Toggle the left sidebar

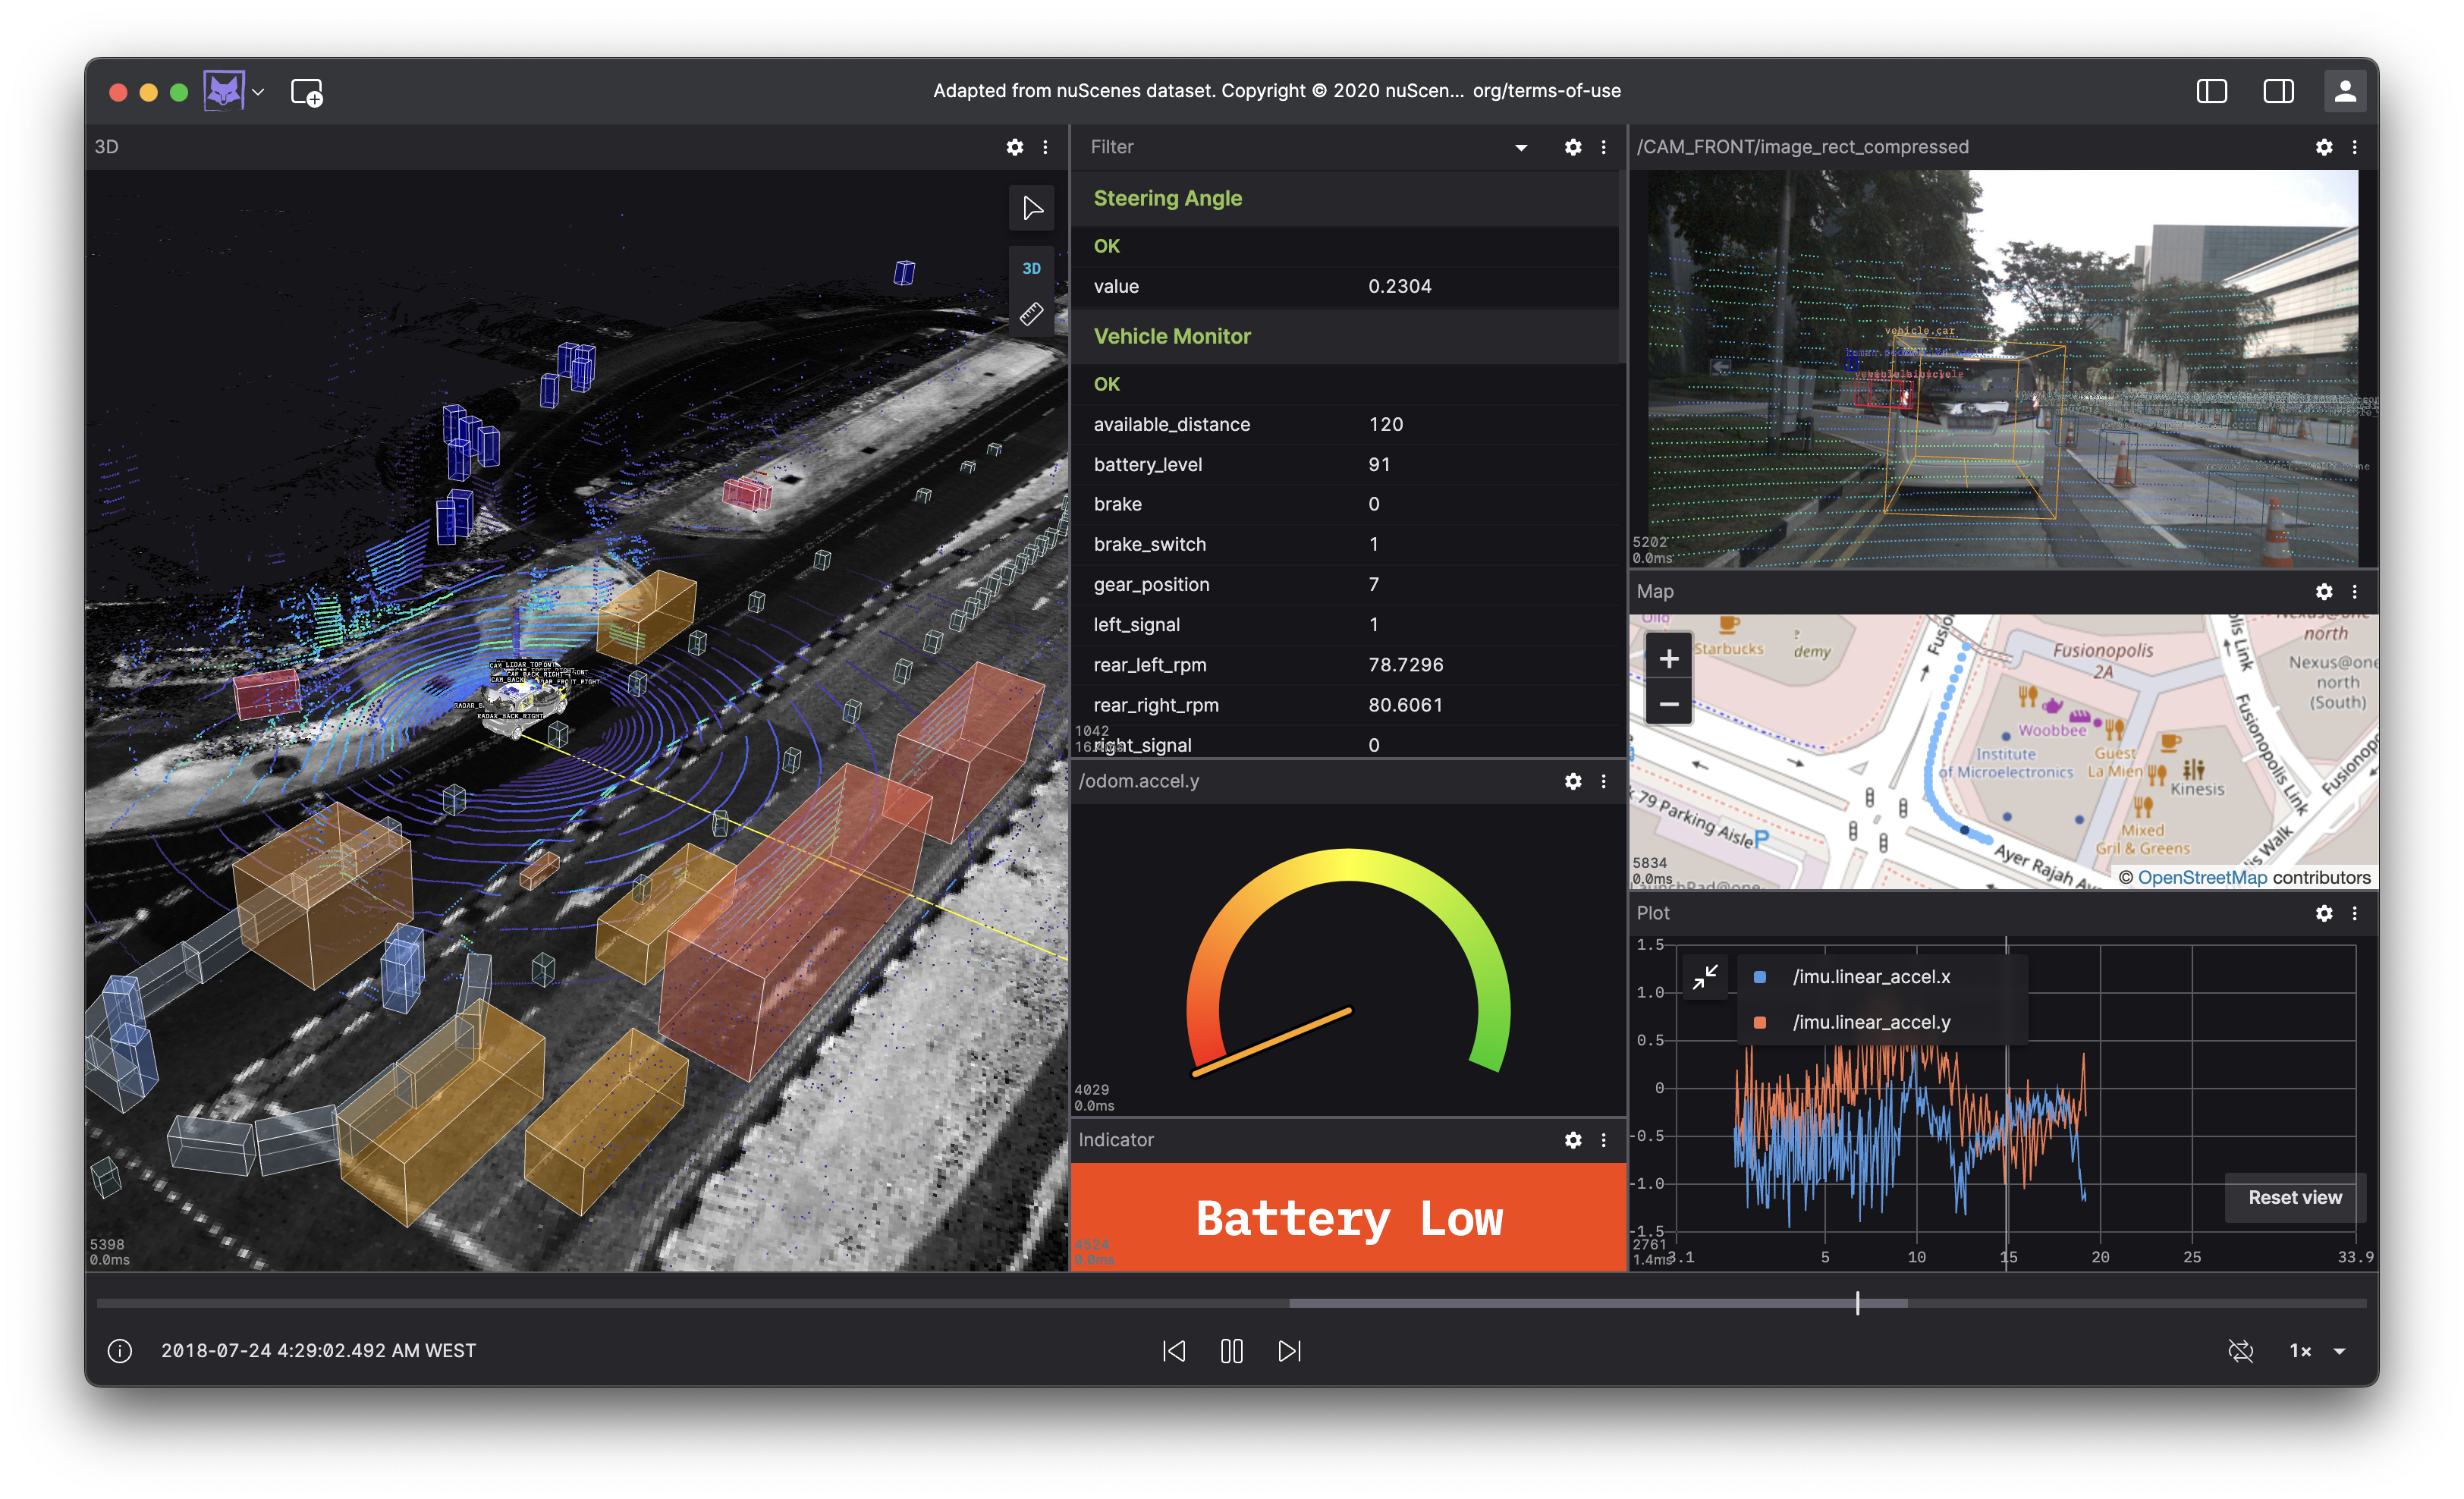[2211, 91]
